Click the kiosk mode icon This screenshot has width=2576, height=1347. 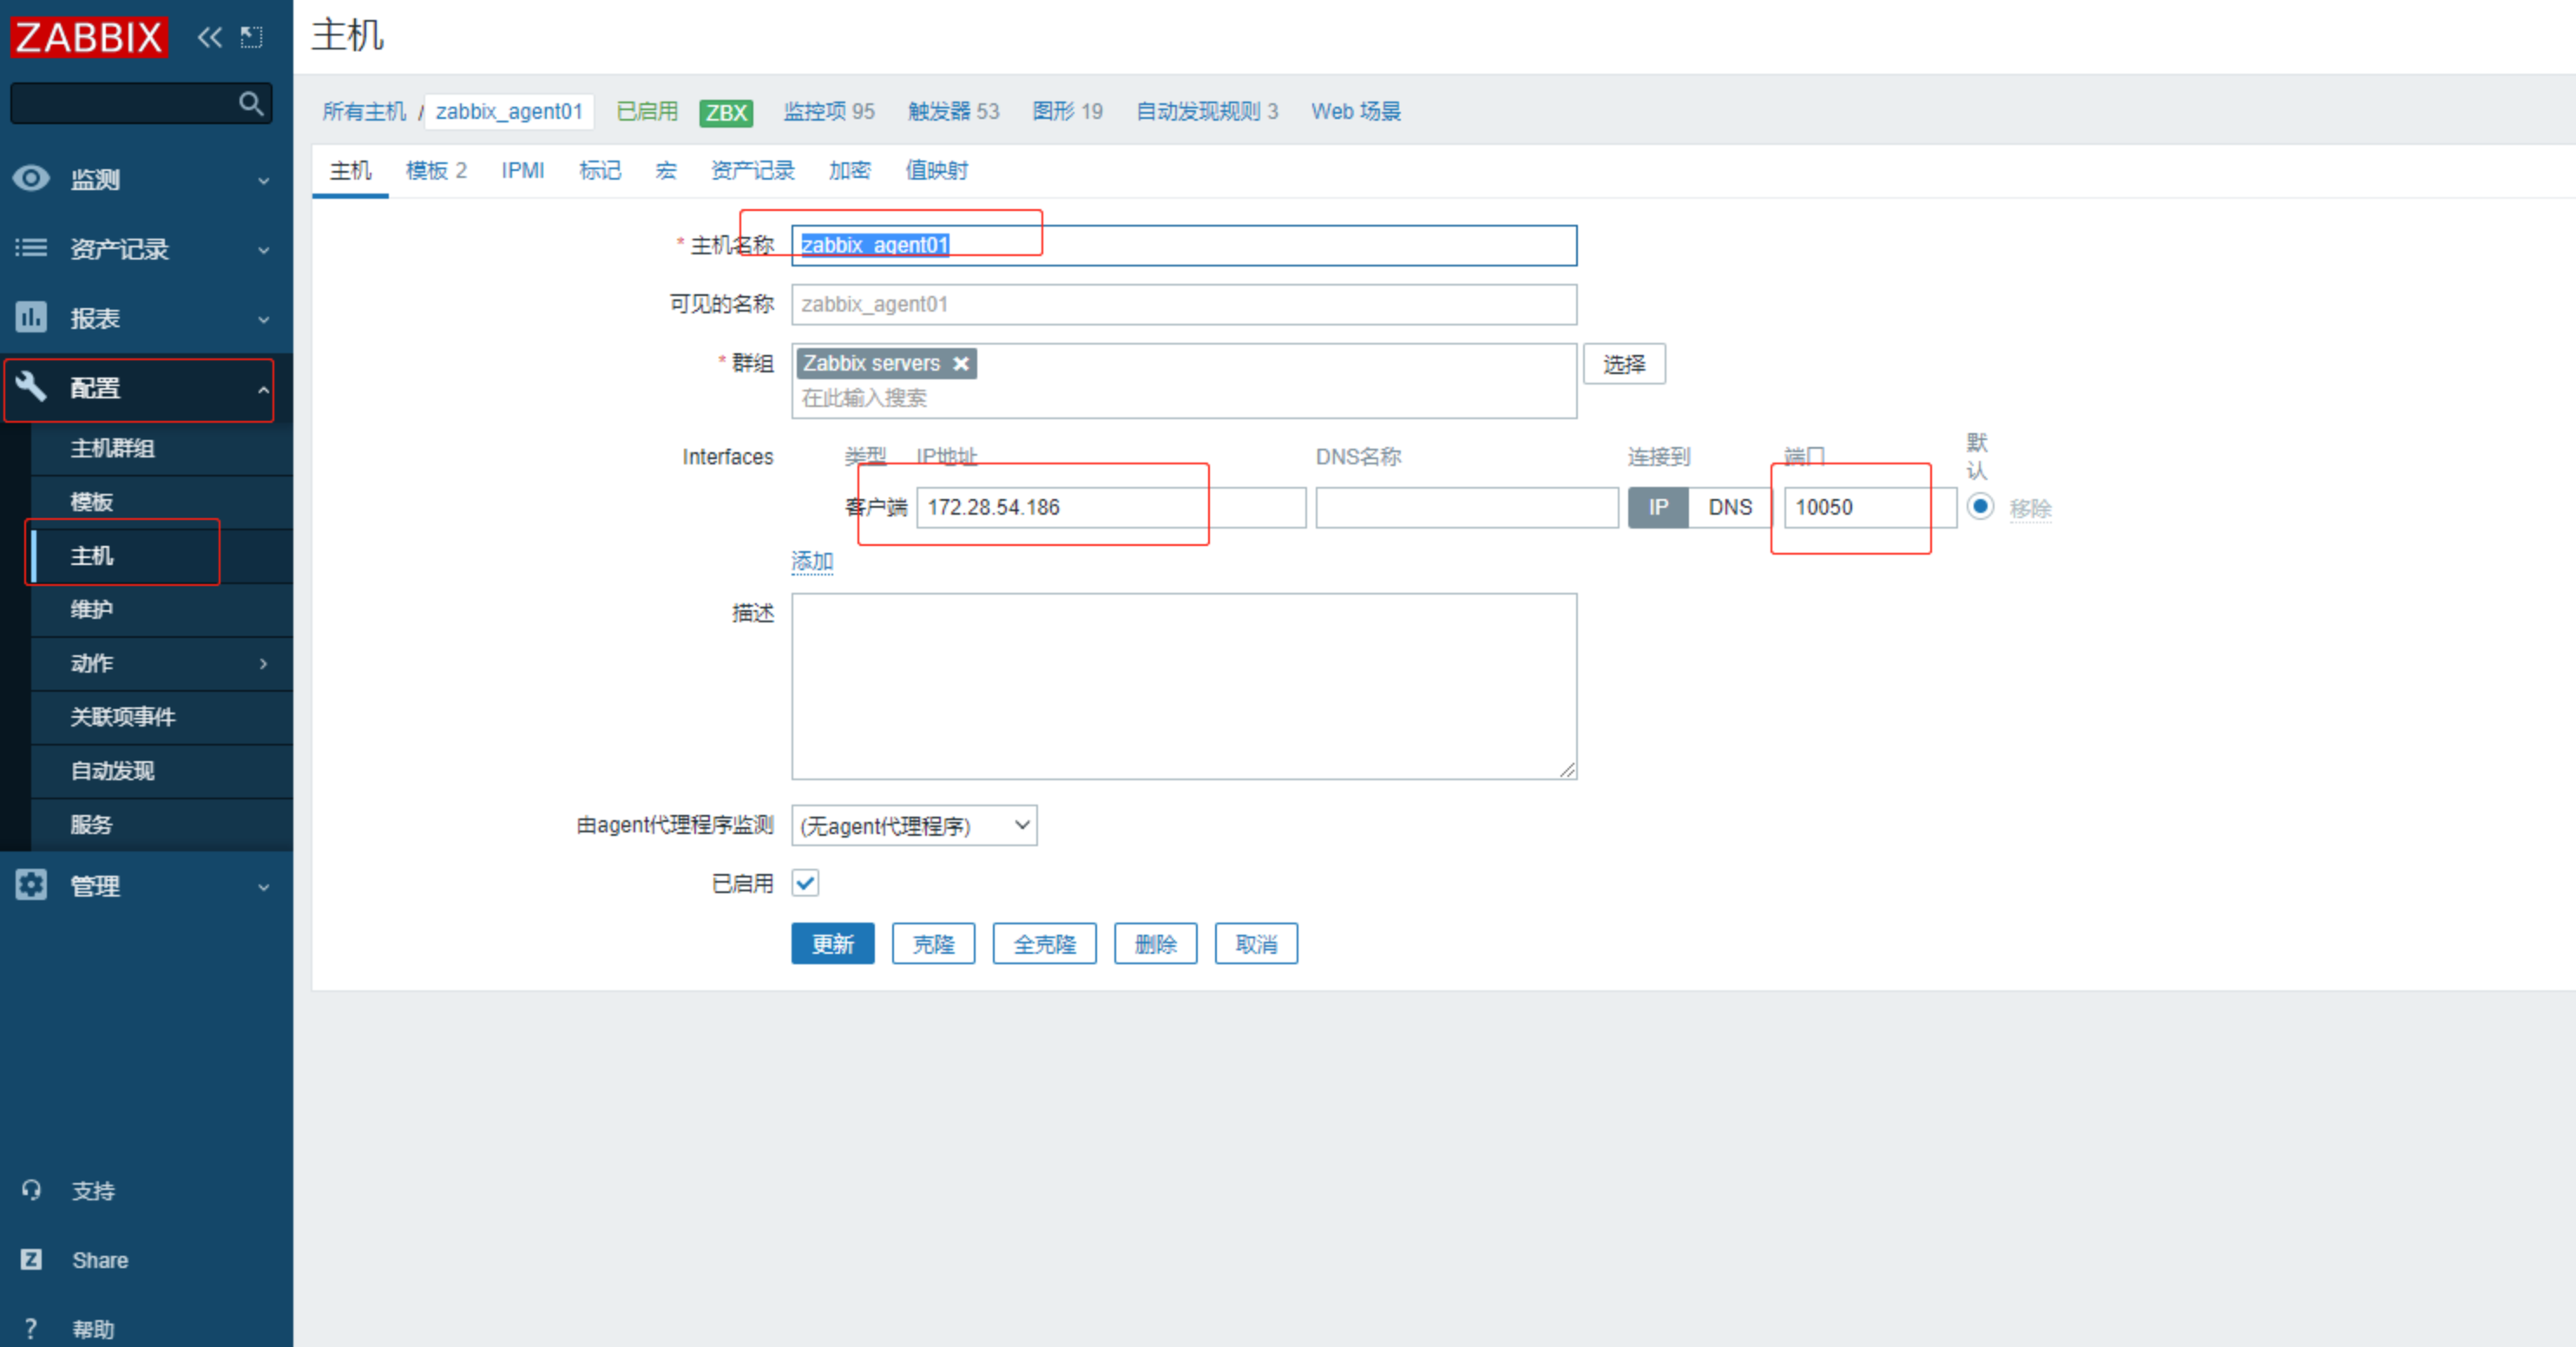(x=251, y=38)
